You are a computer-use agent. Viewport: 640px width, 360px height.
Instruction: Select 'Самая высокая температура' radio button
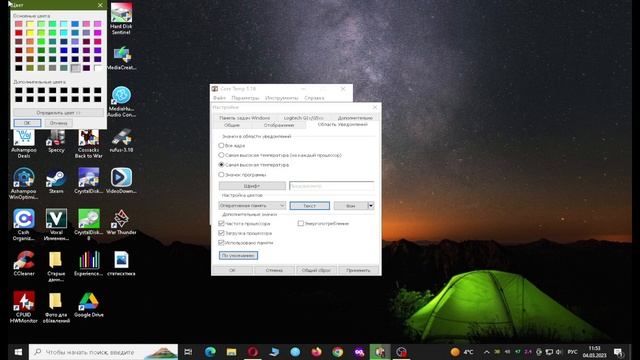(x=221, y=165)
